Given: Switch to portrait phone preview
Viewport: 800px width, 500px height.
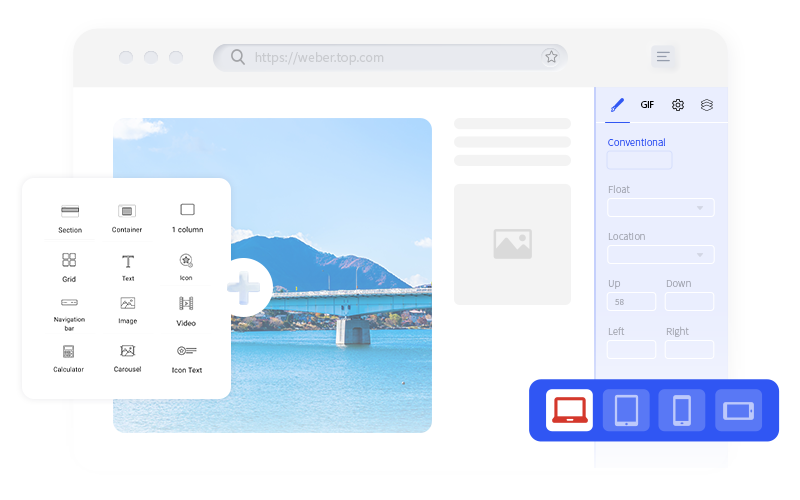Looking at the screenshot, I should point(682,410).
